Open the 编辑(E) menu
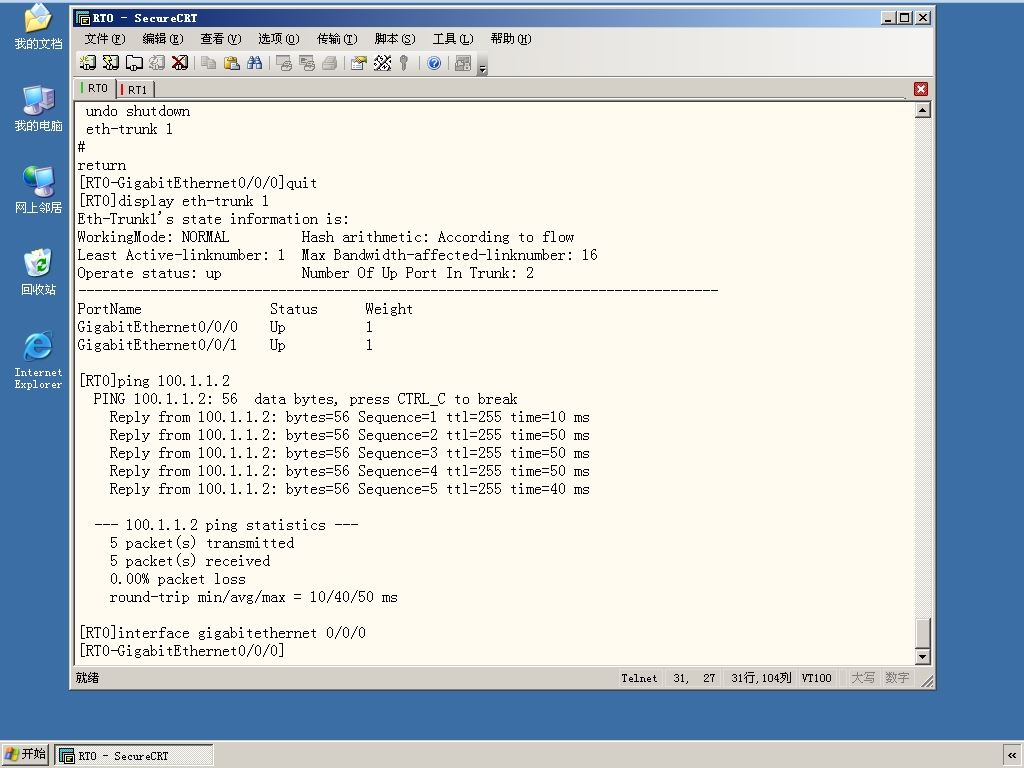1024x768 pixels. pyautogui.click(x=163, y=39)
